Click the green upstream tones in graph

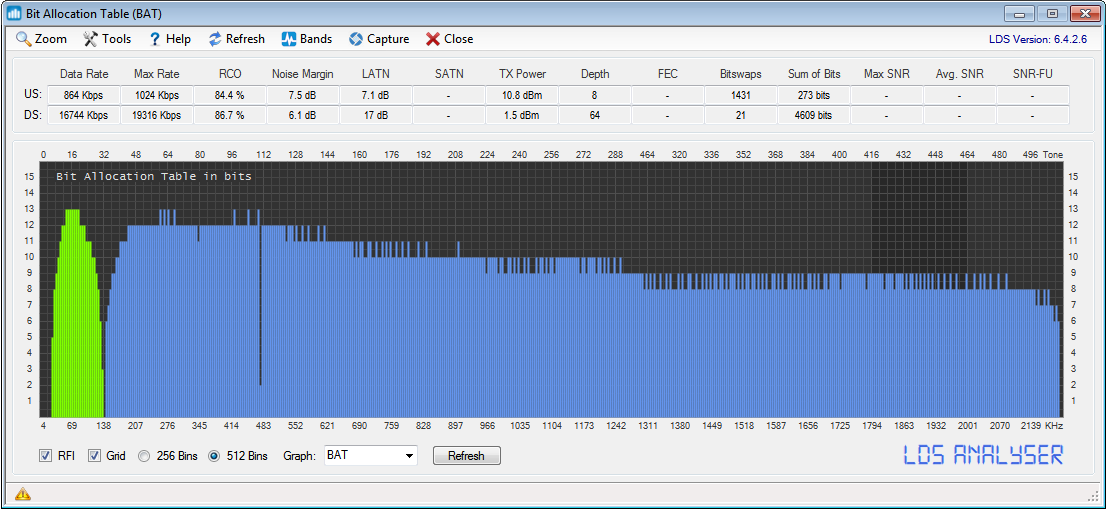coord(75,320)
